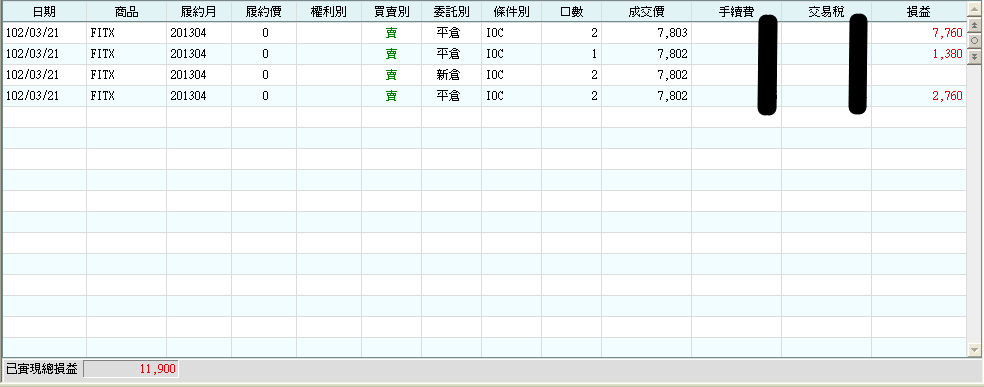This screenshot has height=387, width=984.
Task: Click the scroll-up arrow at the scrollbar top
Action: (975, 9)
